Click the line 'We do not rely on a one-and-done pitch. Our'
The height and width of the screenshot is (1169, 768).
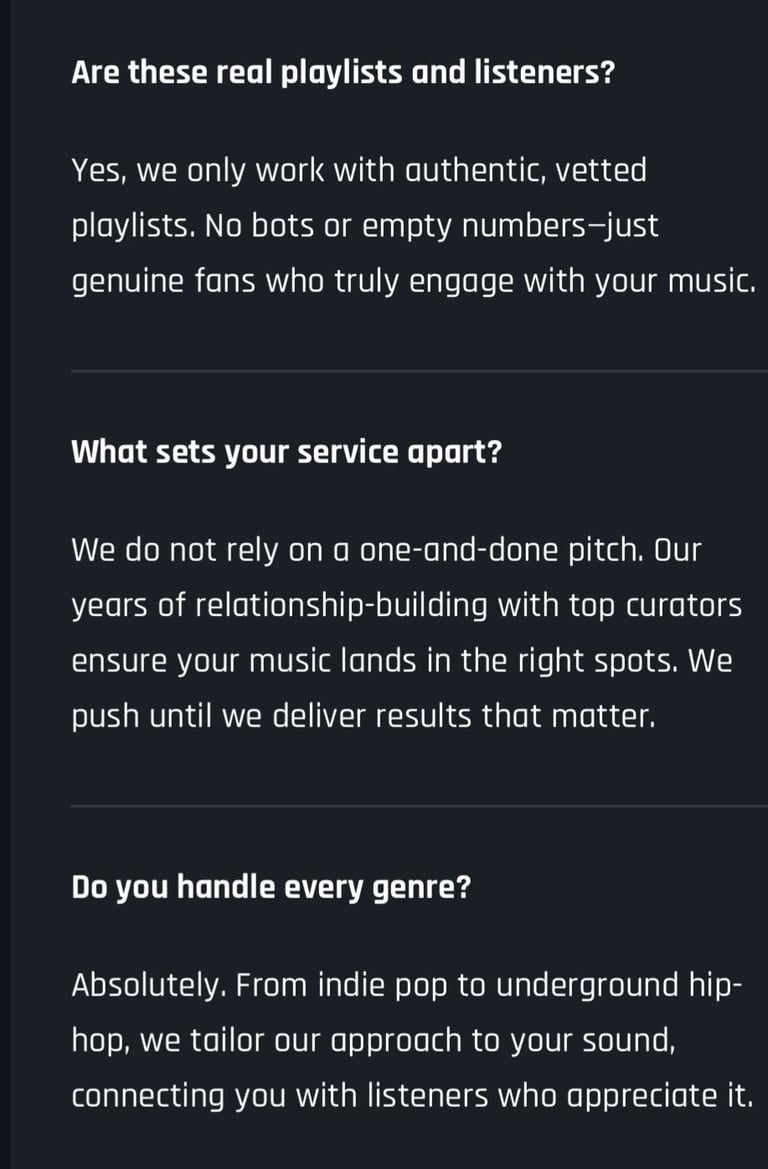[386, 550]
